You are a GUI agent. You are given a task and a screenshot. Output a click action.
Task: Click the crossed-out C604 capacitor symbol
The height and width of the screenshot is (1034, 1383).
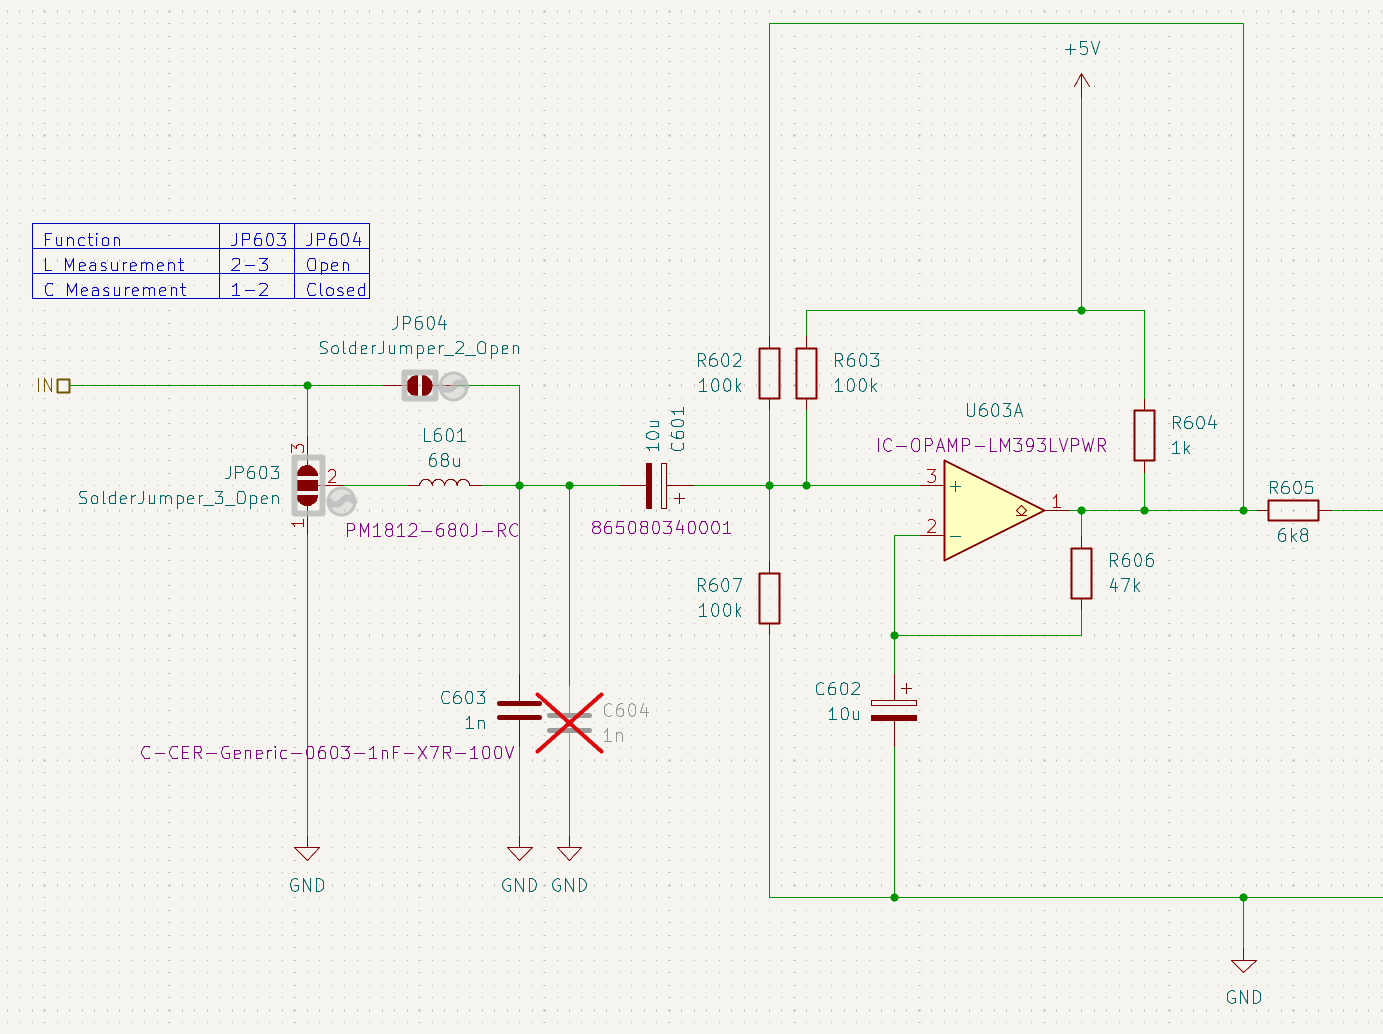point(569,722)
